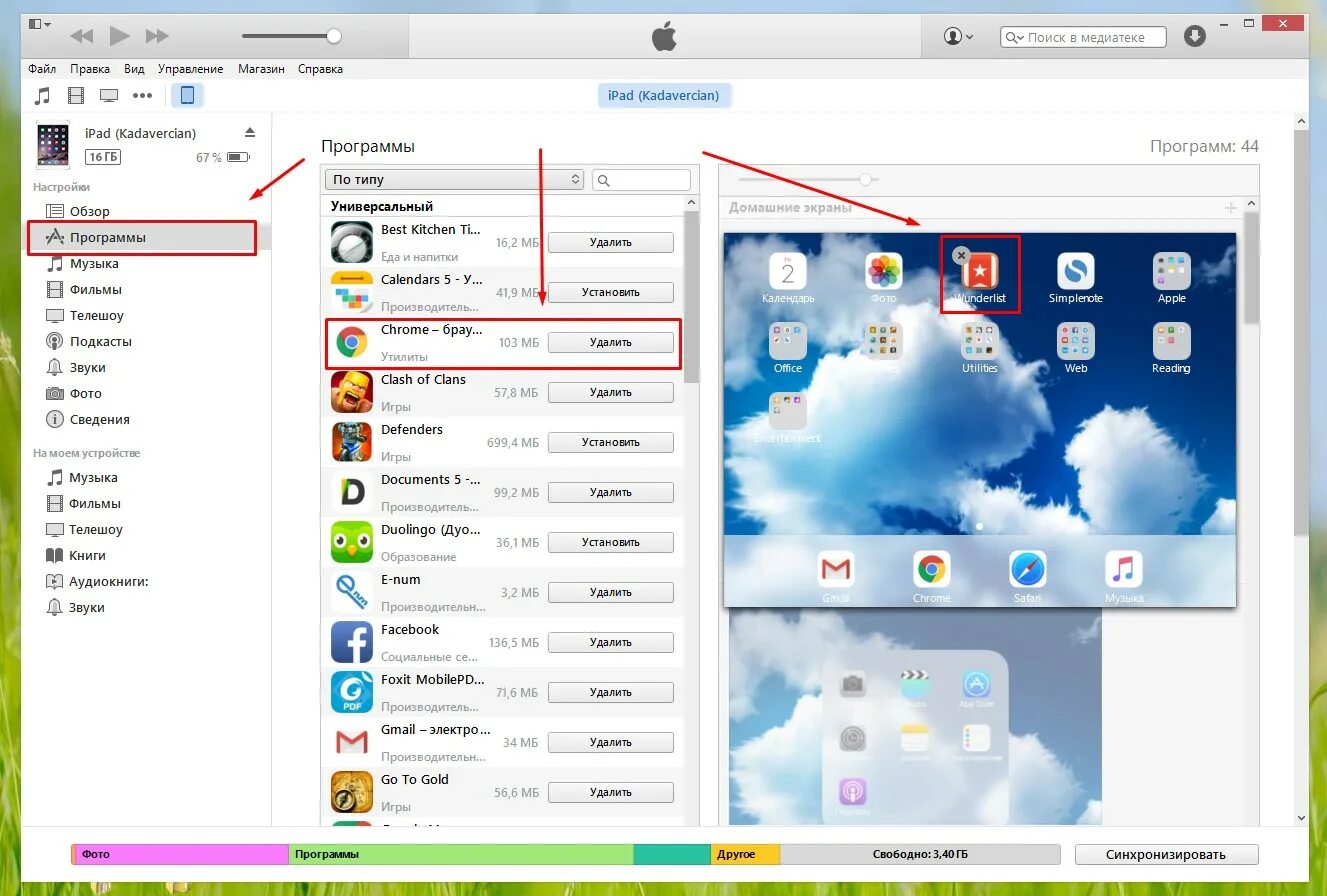The image size is (1327, 896).
Task: Select Wunderlist icon on home screen
Action: coord(980,271)
